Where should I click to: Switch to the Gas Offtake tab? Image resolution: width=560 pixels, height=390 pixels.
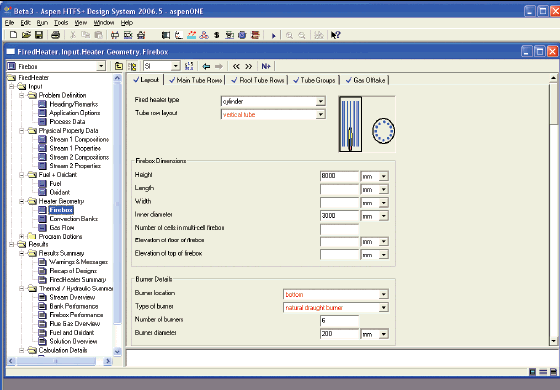366,80
